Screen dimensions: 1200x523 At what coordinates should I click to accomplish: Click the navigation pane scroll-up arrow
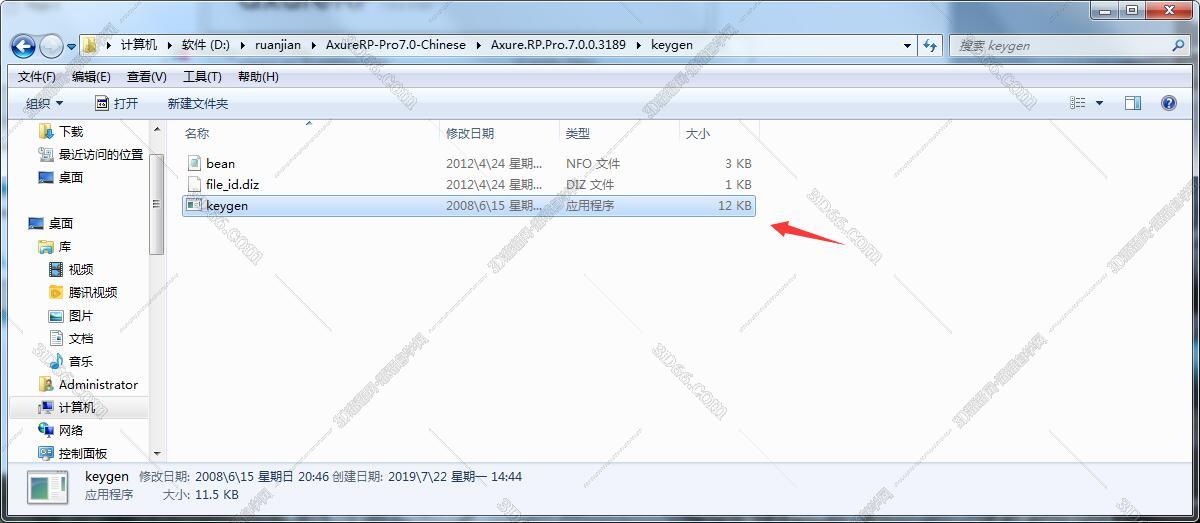pos(157,130)
